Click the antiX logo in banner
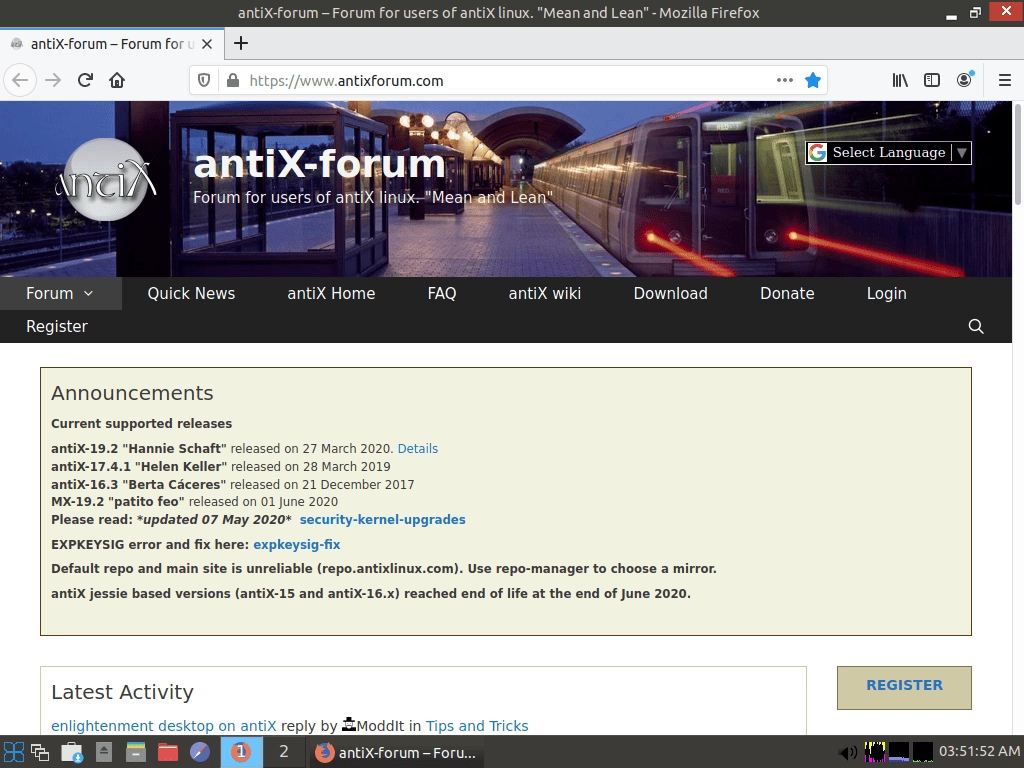Image resolution: width=1024 pixels, height=768 pixels. coord(106,180)
